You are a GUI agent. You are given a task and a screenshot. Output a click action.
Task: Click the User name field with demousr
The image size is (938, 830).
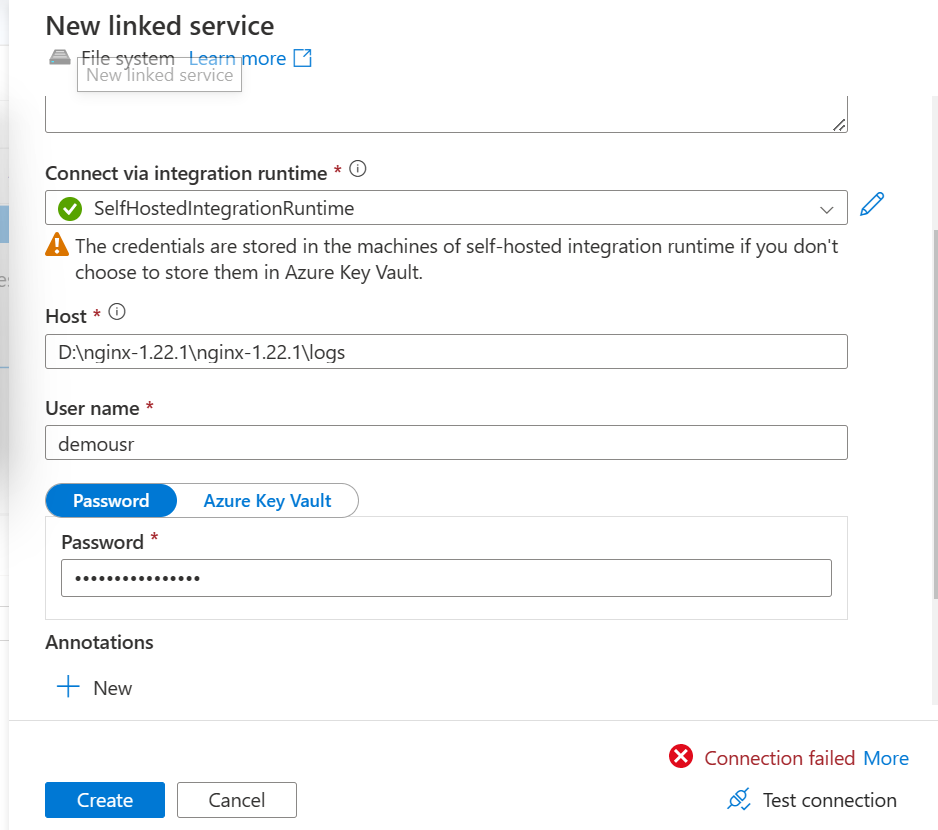pyautogui.click(x=446, y=443)
